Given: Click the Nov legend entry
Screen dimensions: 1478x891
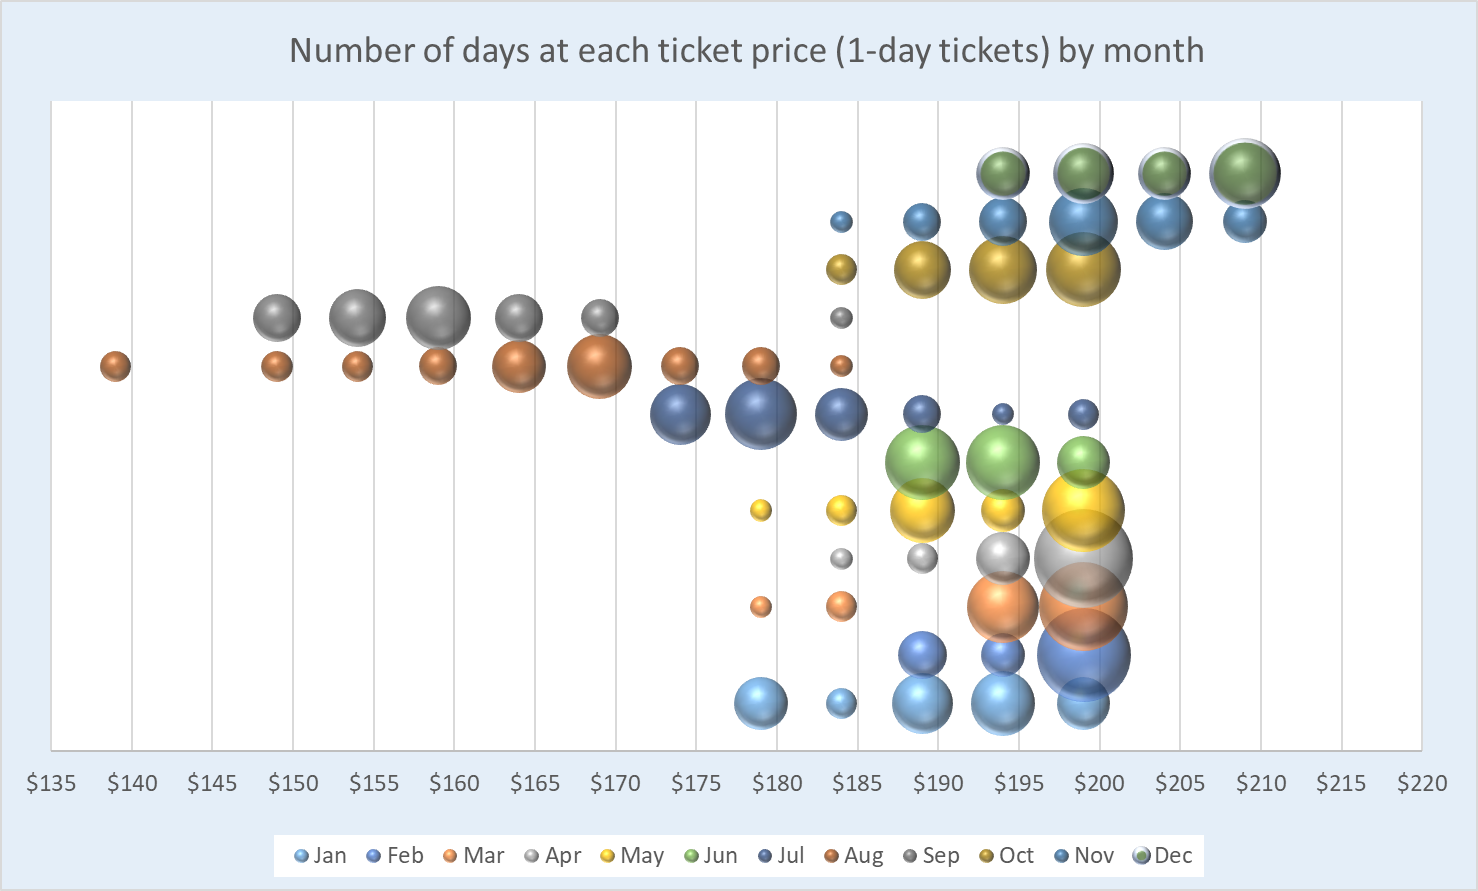Looking at the screenshot, I should pos(1084,856).
